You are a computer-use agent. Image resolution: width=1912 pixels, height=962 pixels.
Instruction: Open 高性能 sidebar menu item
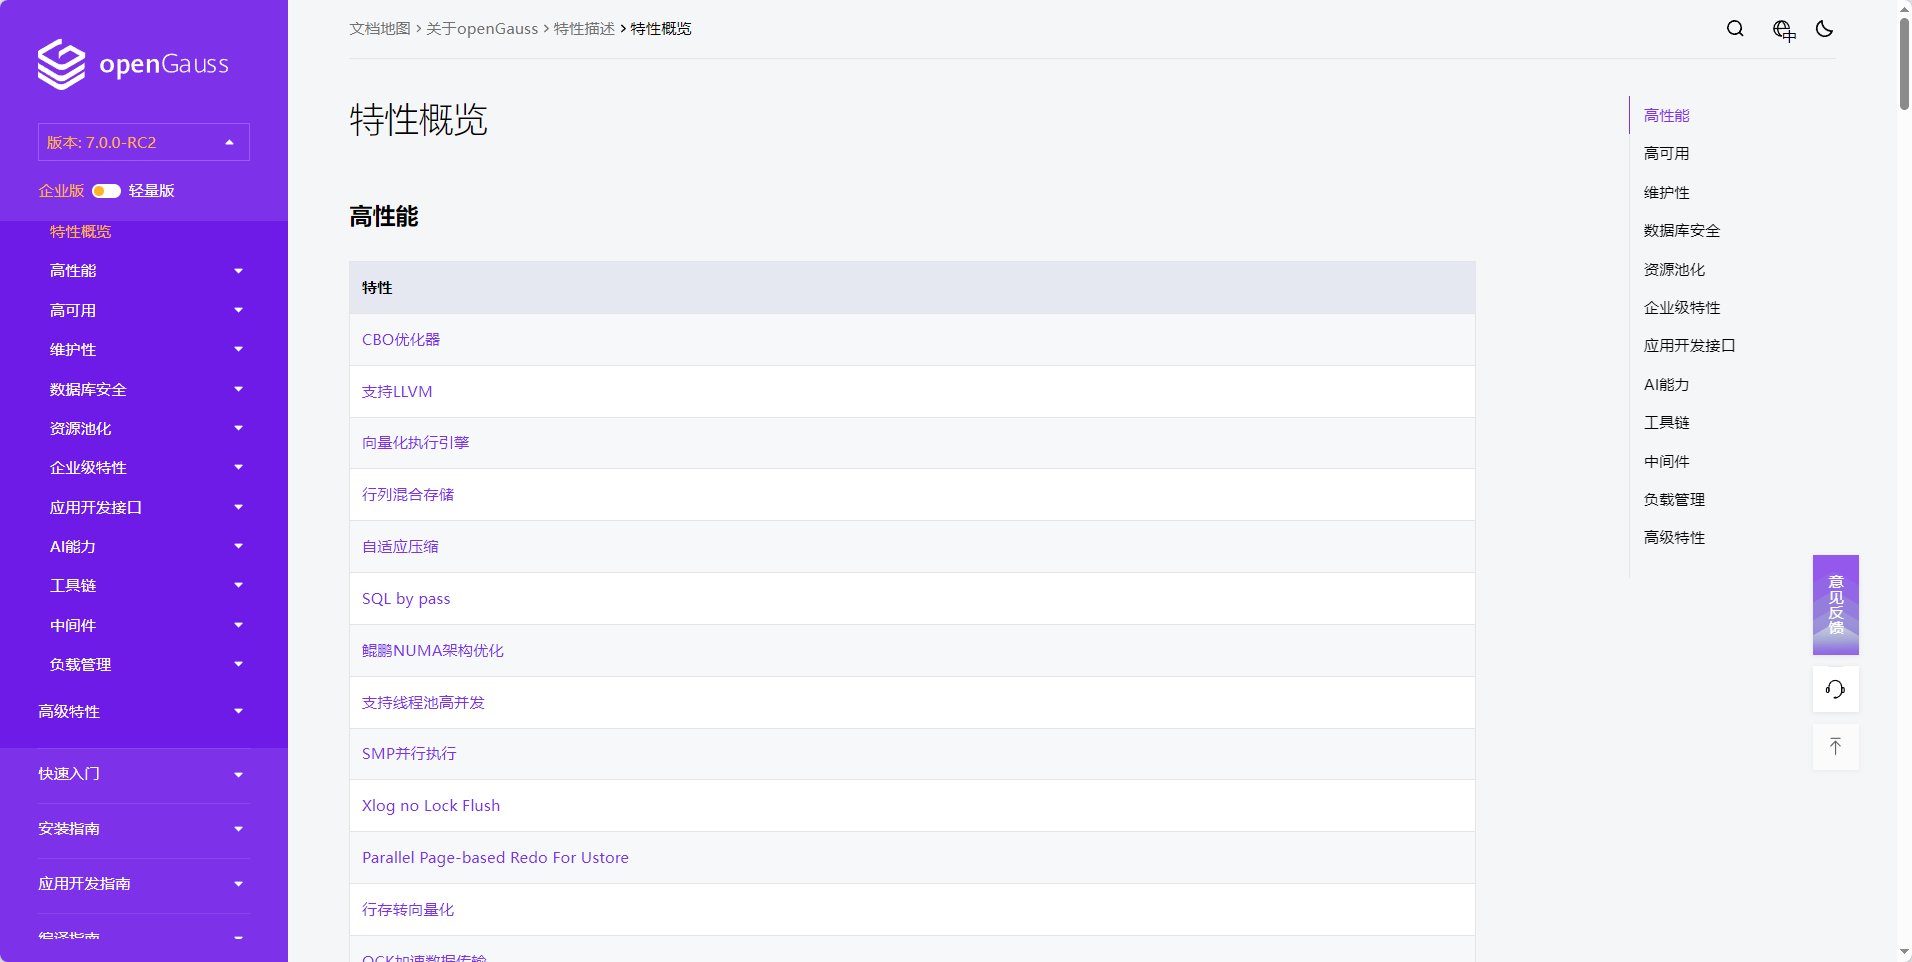pyautogui.click(x=73, y=271)
